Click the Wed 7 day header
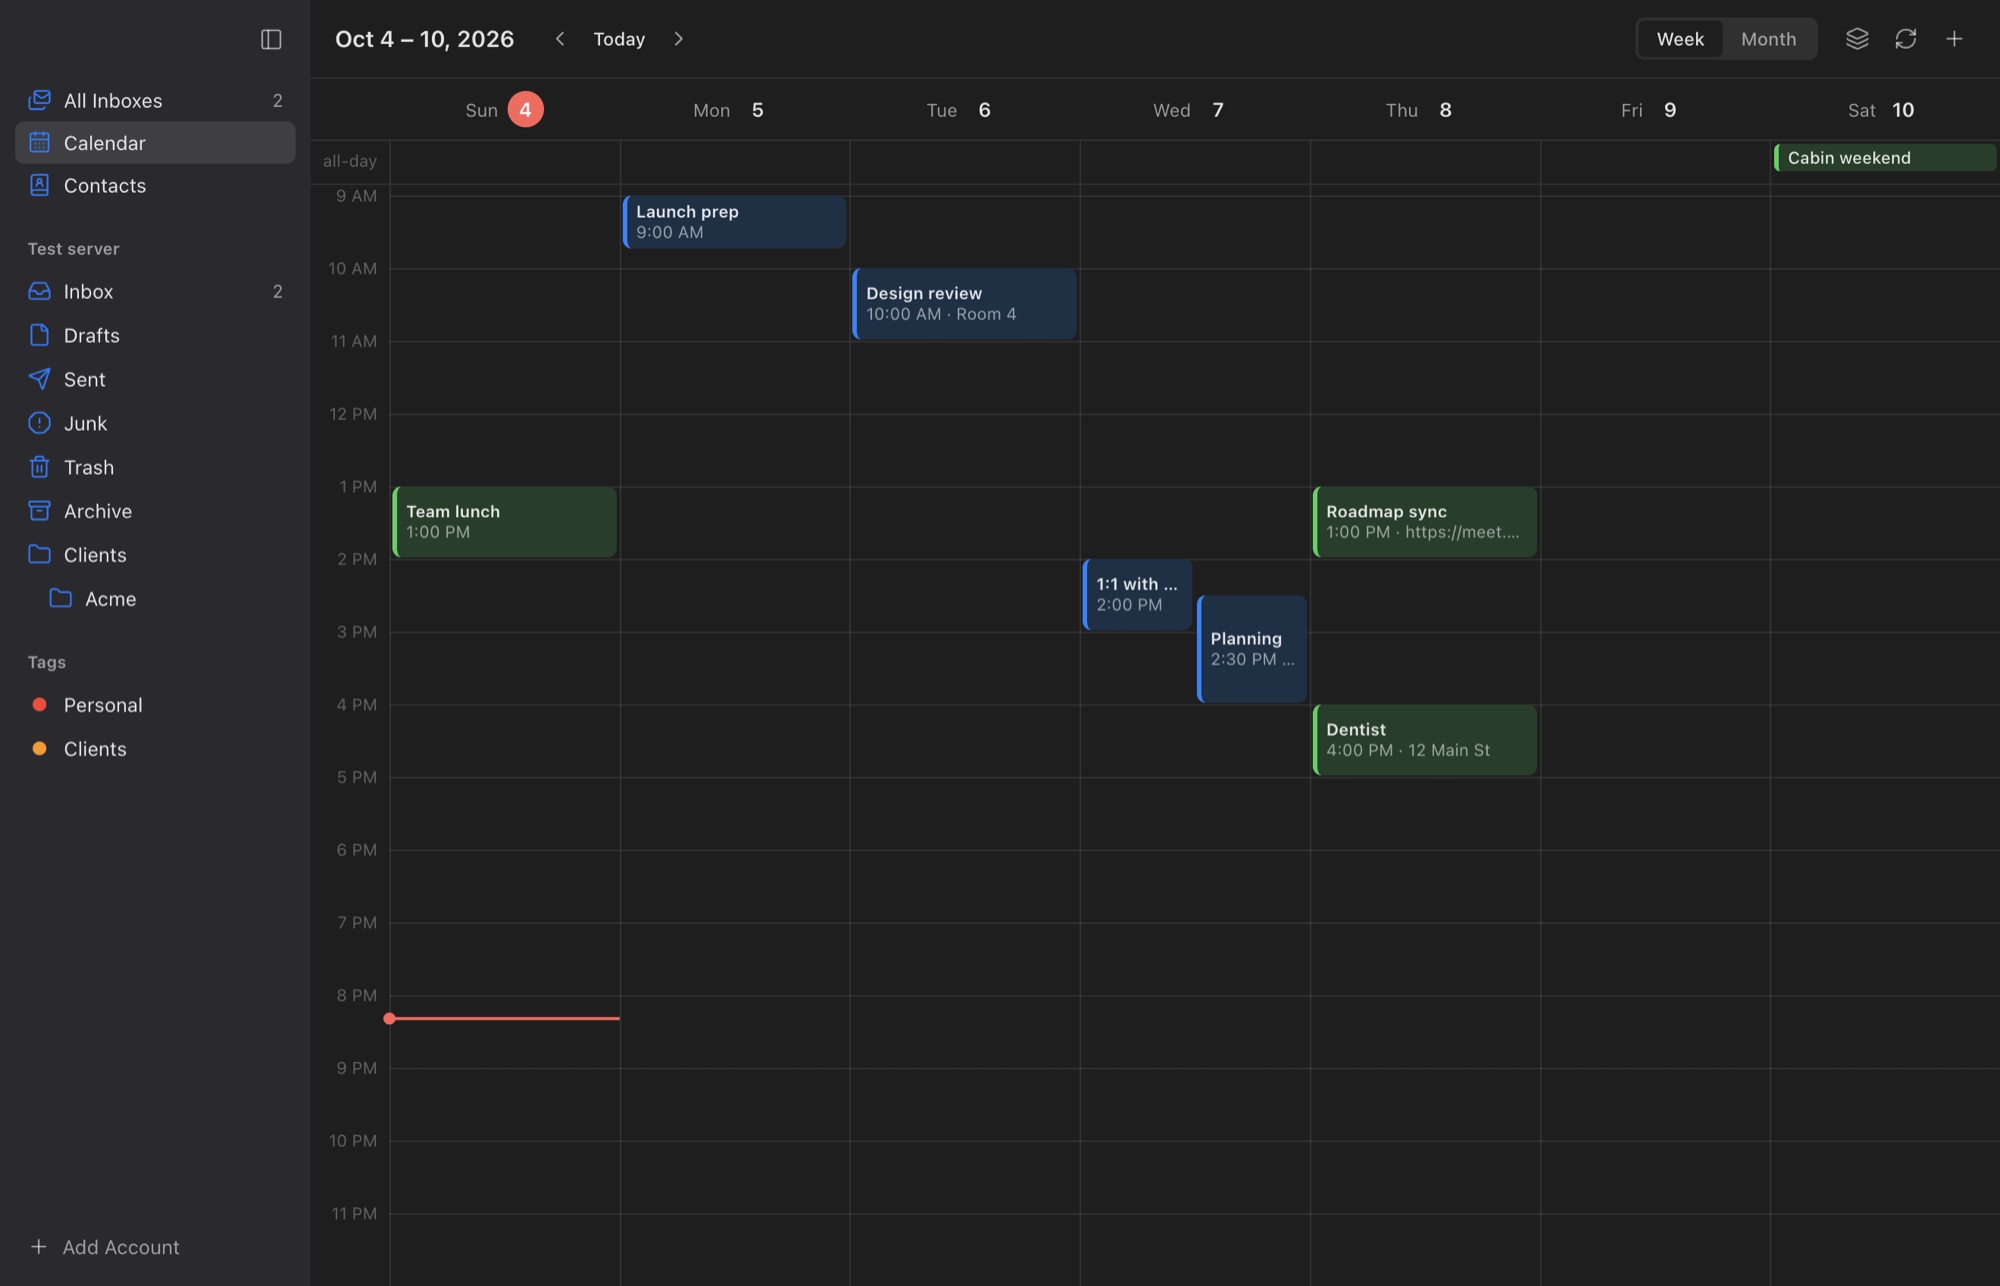The image size is (2000, 1286). pos(1194,110)
